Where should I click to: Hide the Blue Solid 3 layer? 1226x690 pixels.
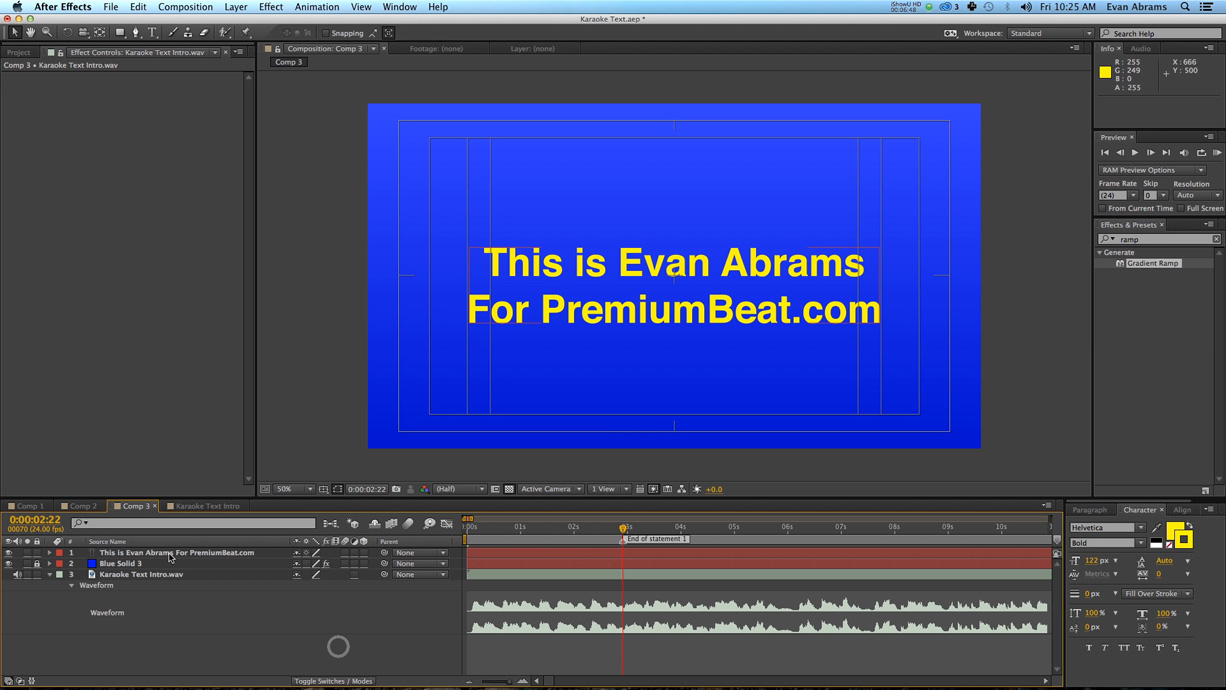click(x=8, y=564)
